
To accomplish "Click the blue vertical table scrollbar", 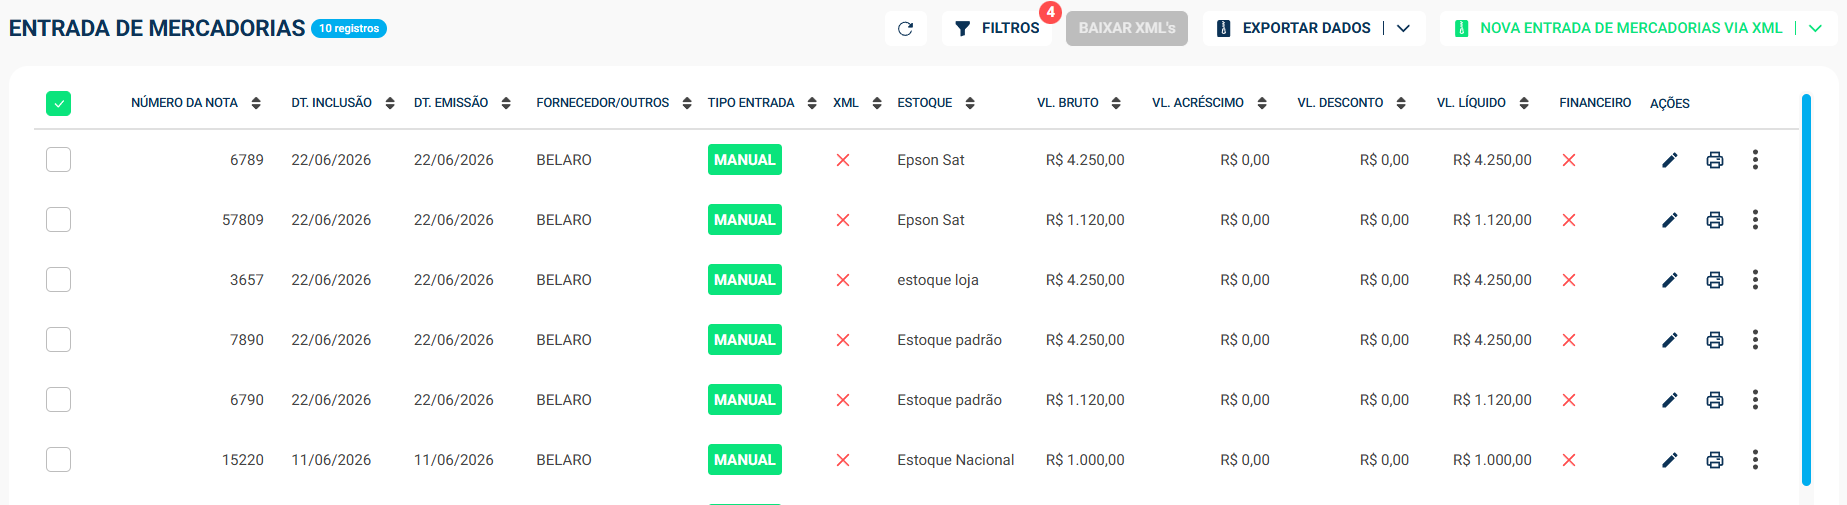I will (1806, 290).
